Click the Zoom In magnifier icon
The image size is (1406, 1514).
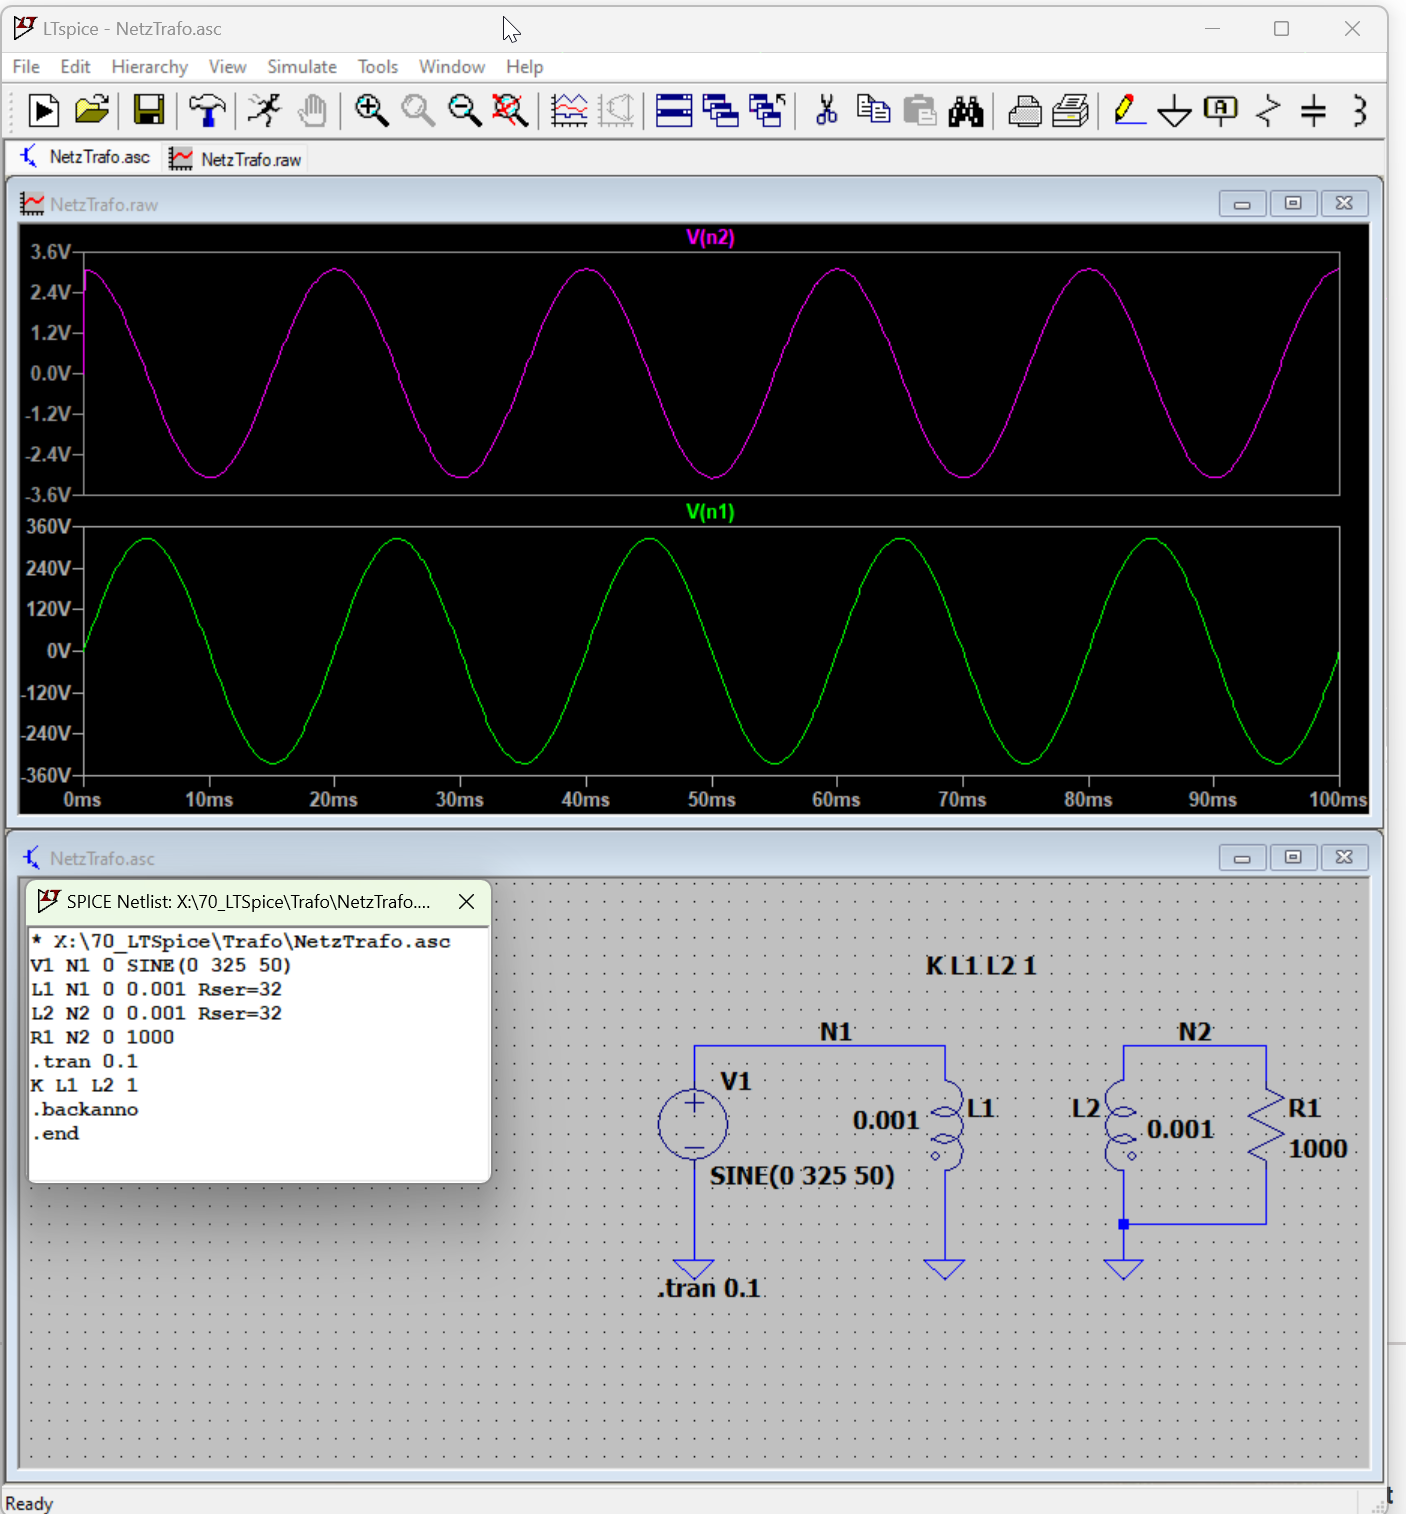click(x=371, y=110)
